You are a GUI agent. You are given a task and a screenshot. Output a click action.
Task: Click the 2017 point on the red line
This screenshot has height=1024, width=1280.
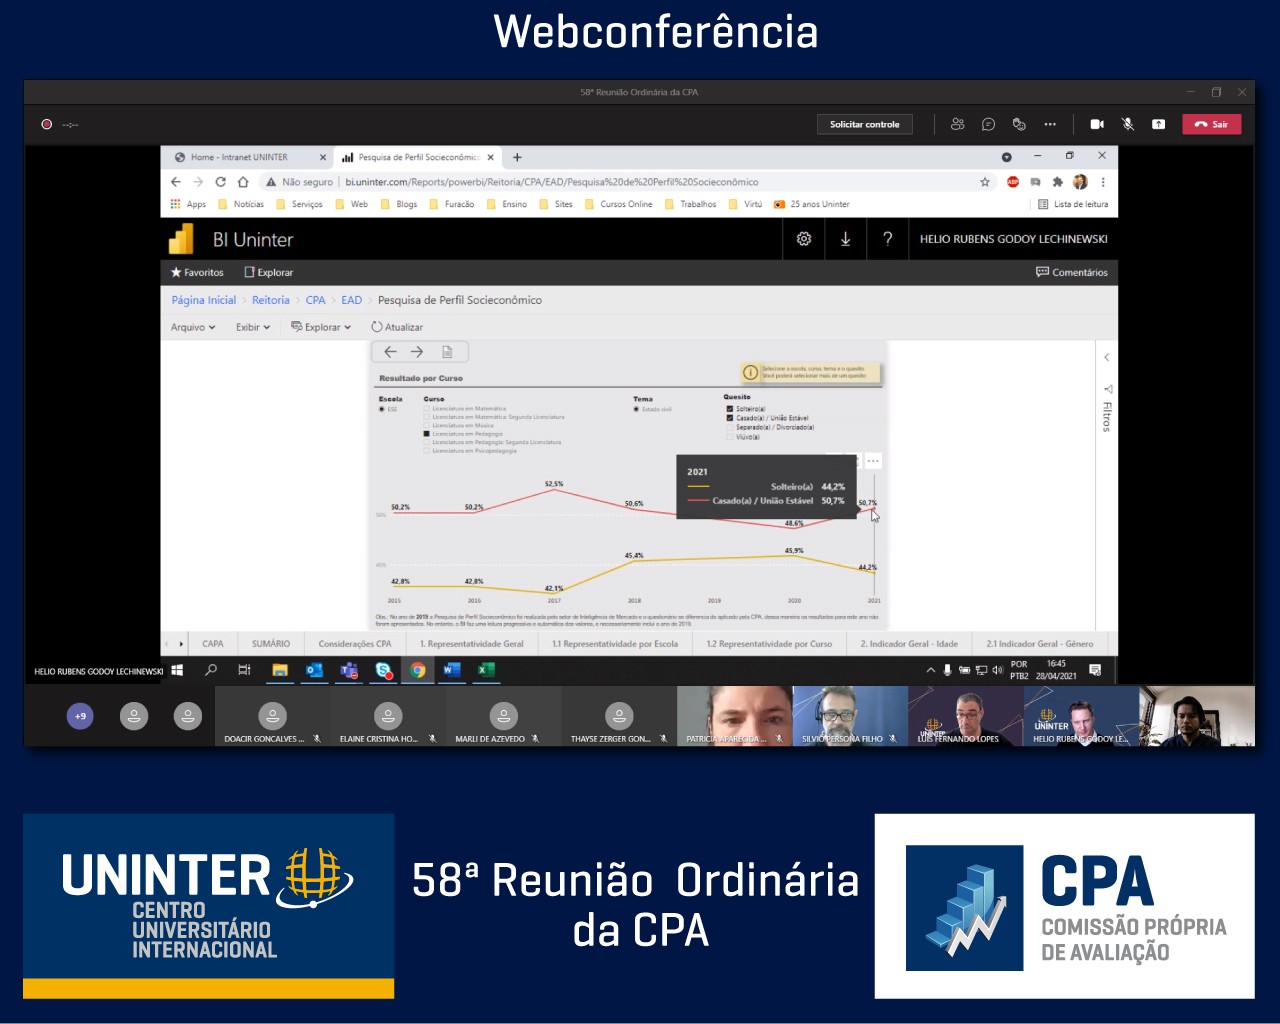pos(554,492)
